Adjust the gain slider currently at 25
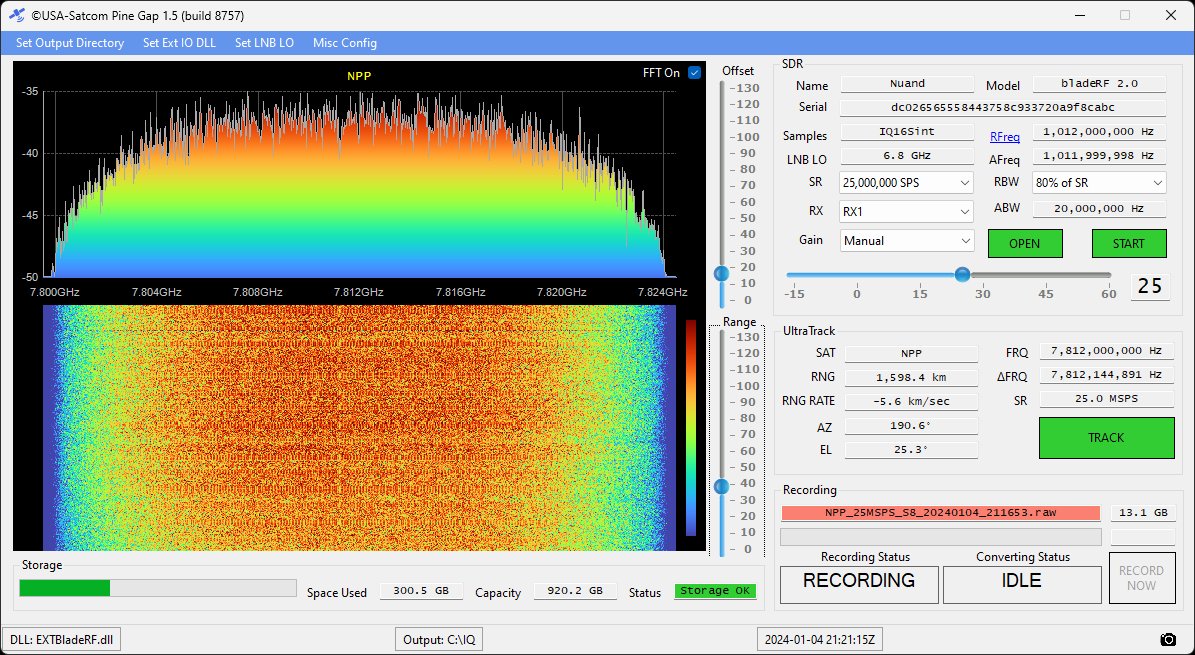Viewport: 1195px width, 655px height. point(962,273)
